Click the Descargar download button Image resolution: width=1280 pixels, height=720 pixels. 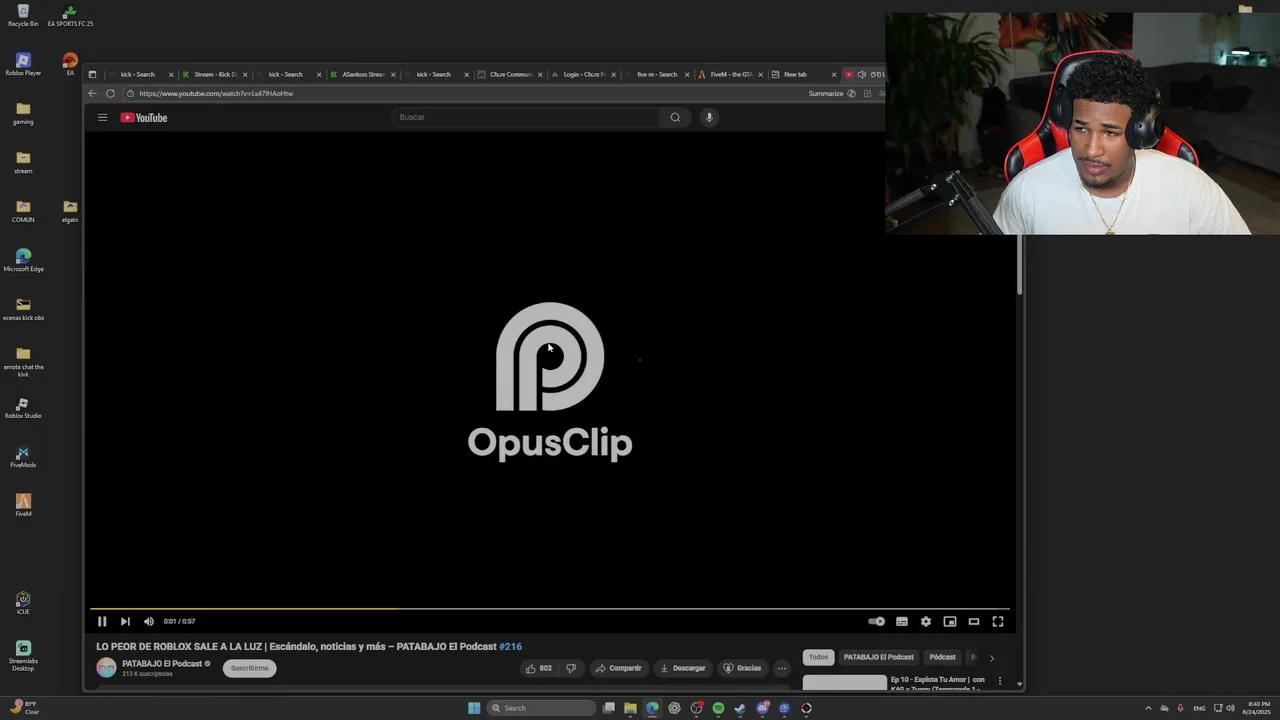[x=683, y=668]
